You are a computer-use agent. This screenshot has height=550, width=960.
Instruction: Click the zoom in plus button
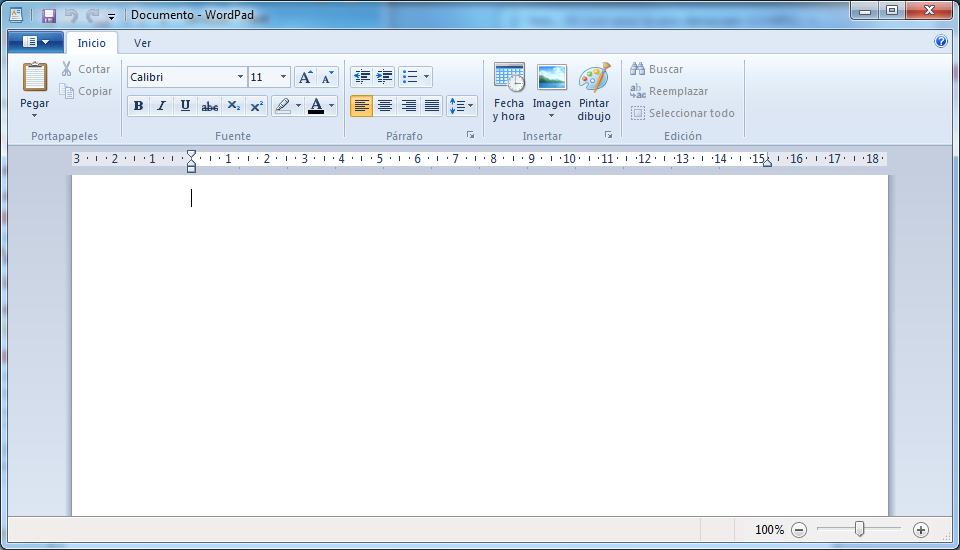[921, 530]
